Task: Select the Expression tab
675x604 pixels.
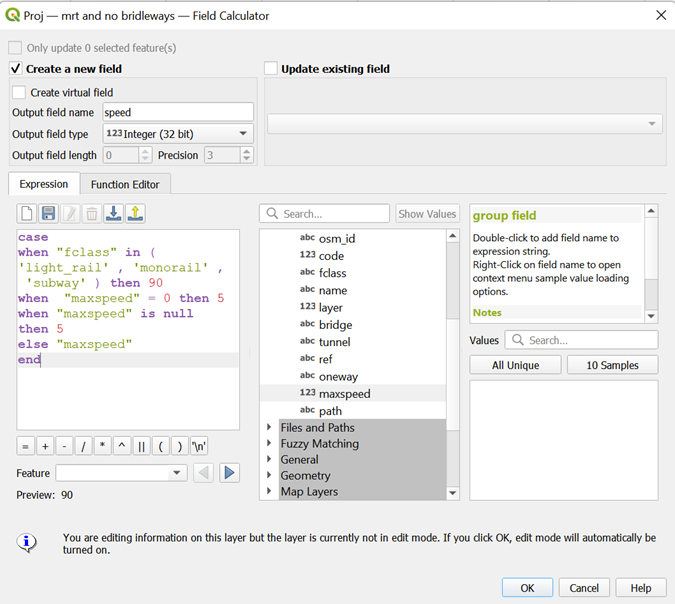Action: coord(43,184)
